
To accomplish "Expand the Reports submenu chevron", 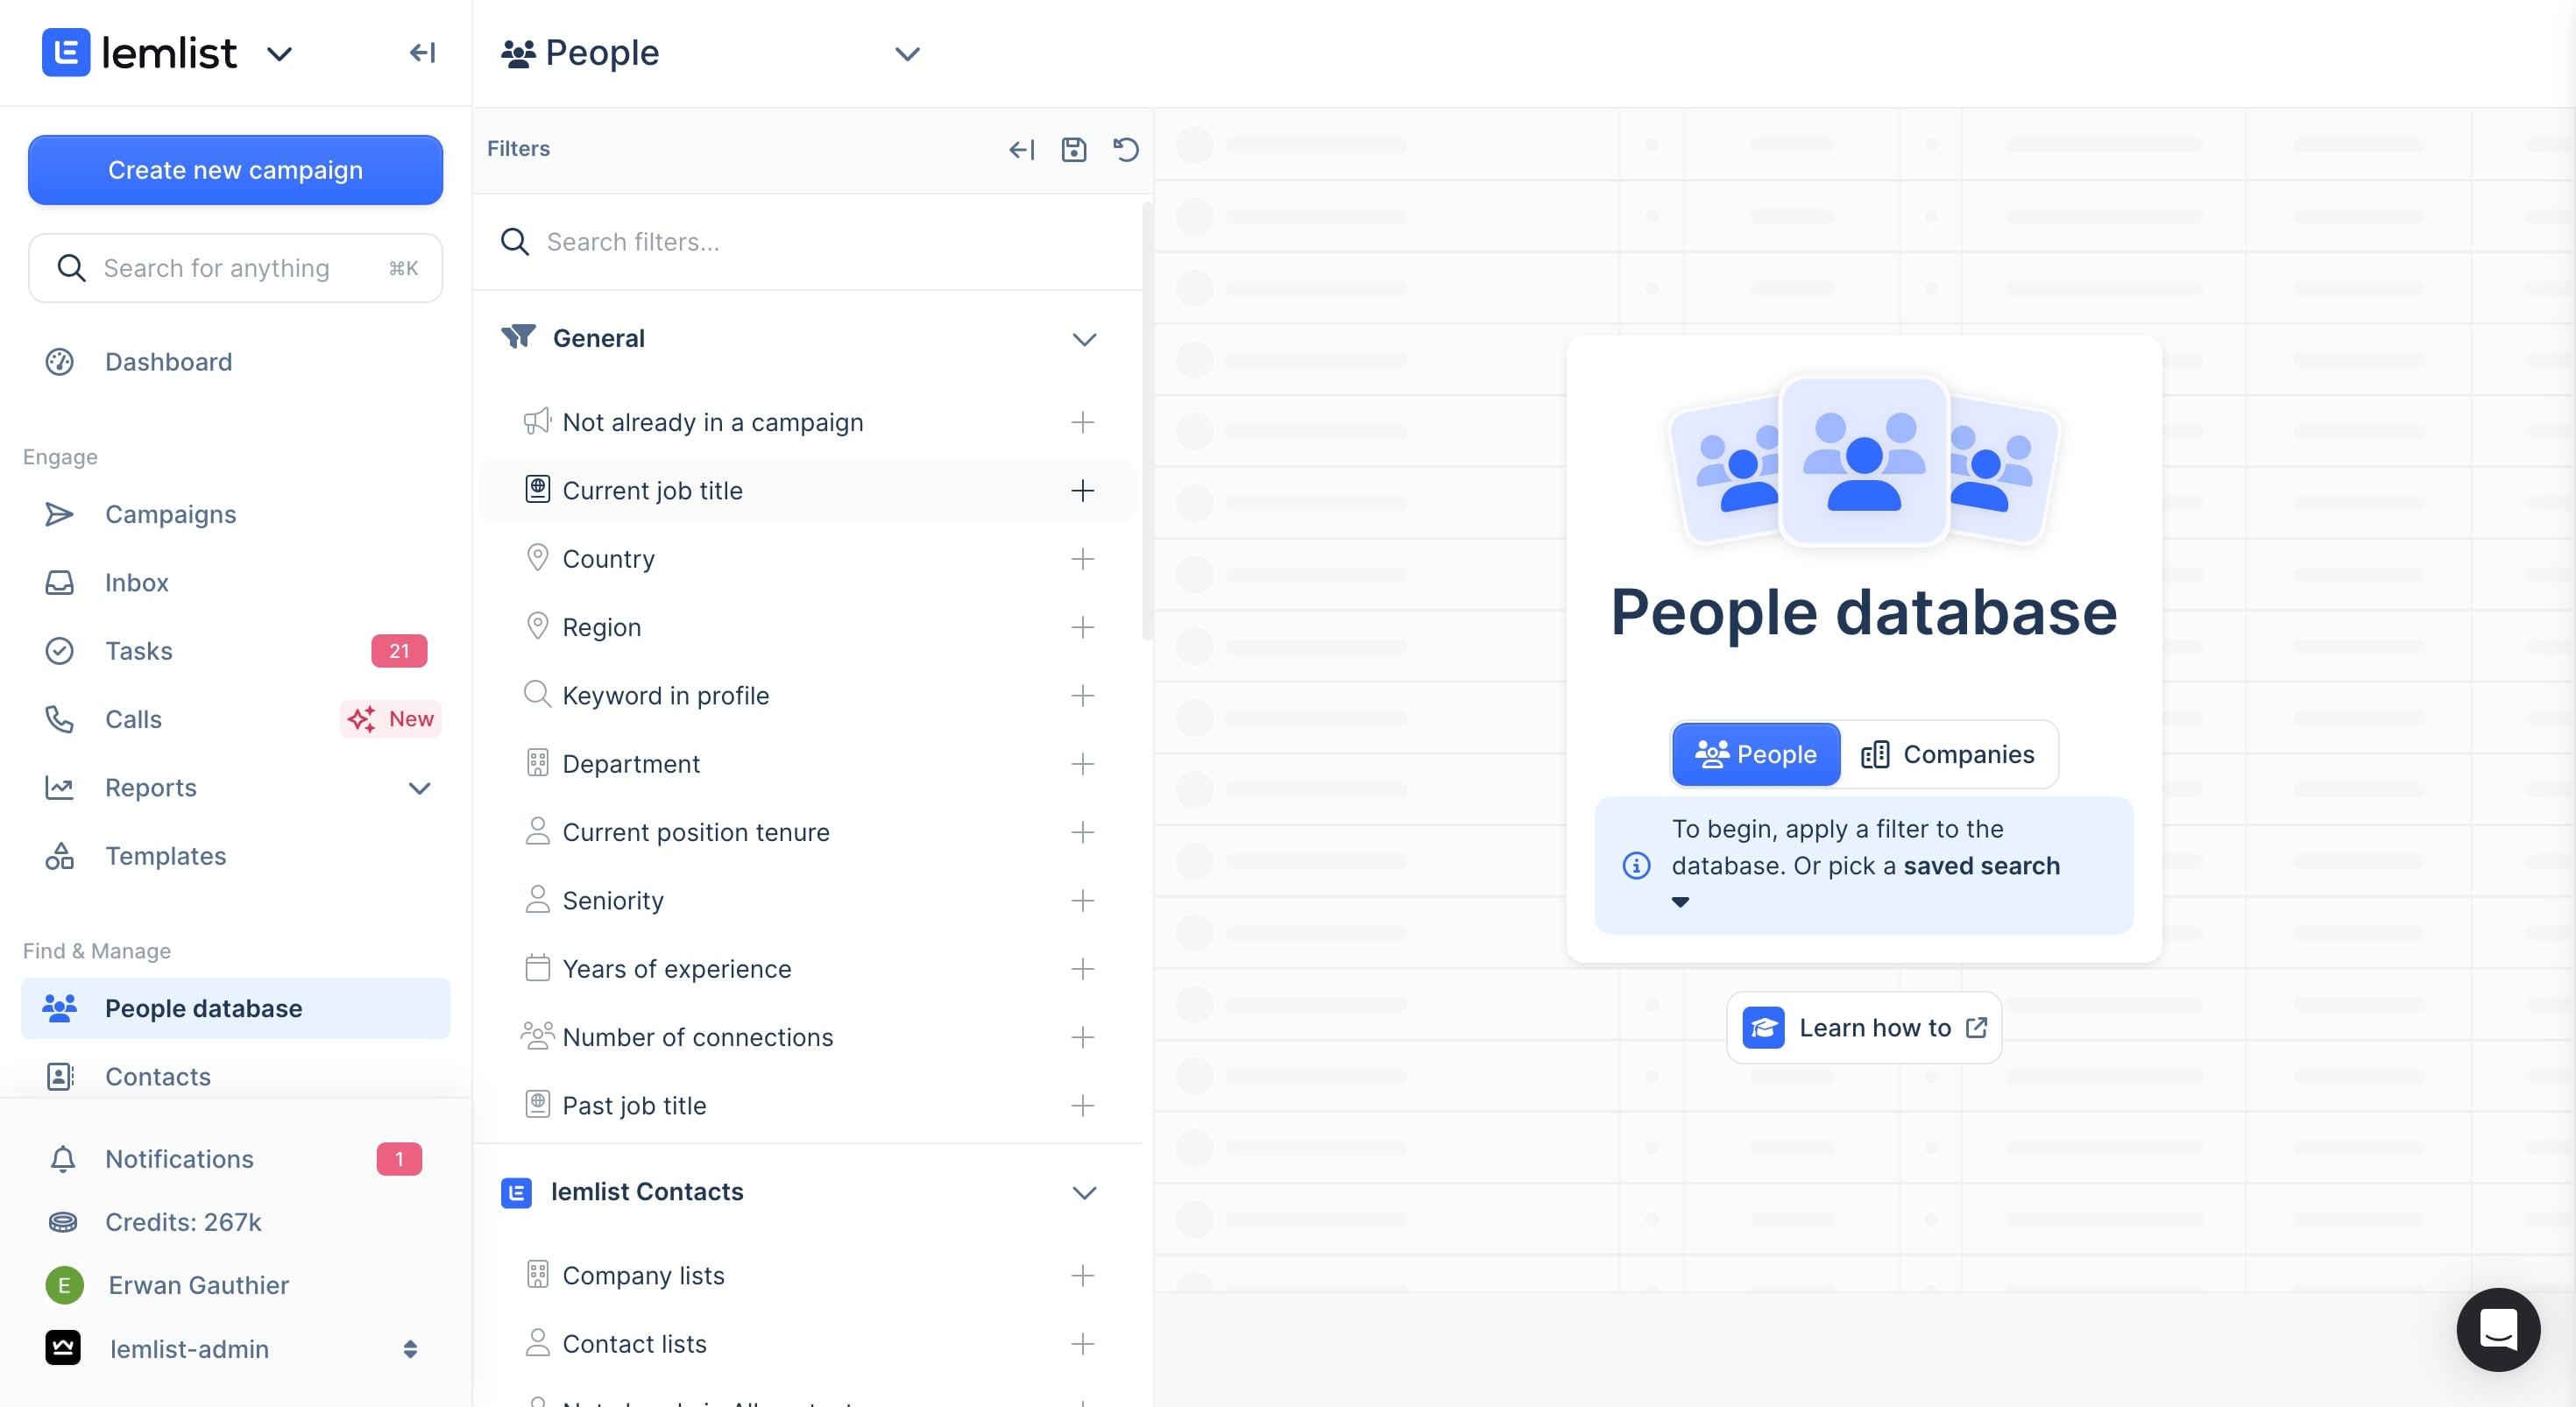I will pos(419,787).
